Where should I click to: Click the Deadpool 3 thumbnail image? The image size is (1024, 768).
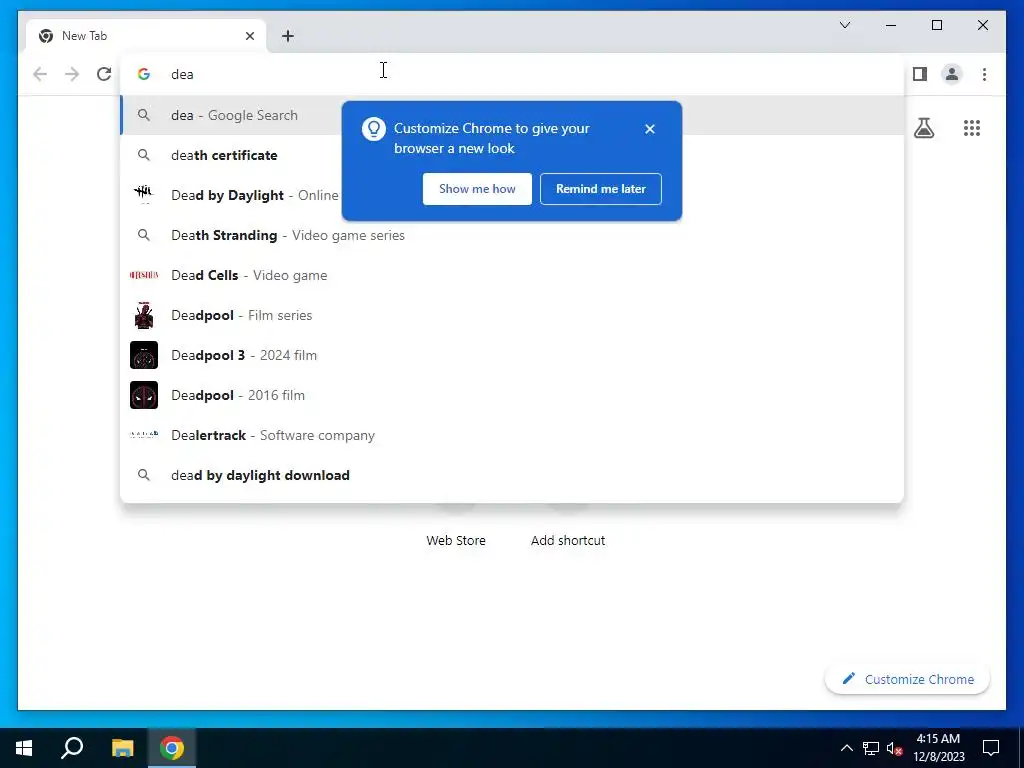(144, 355)
